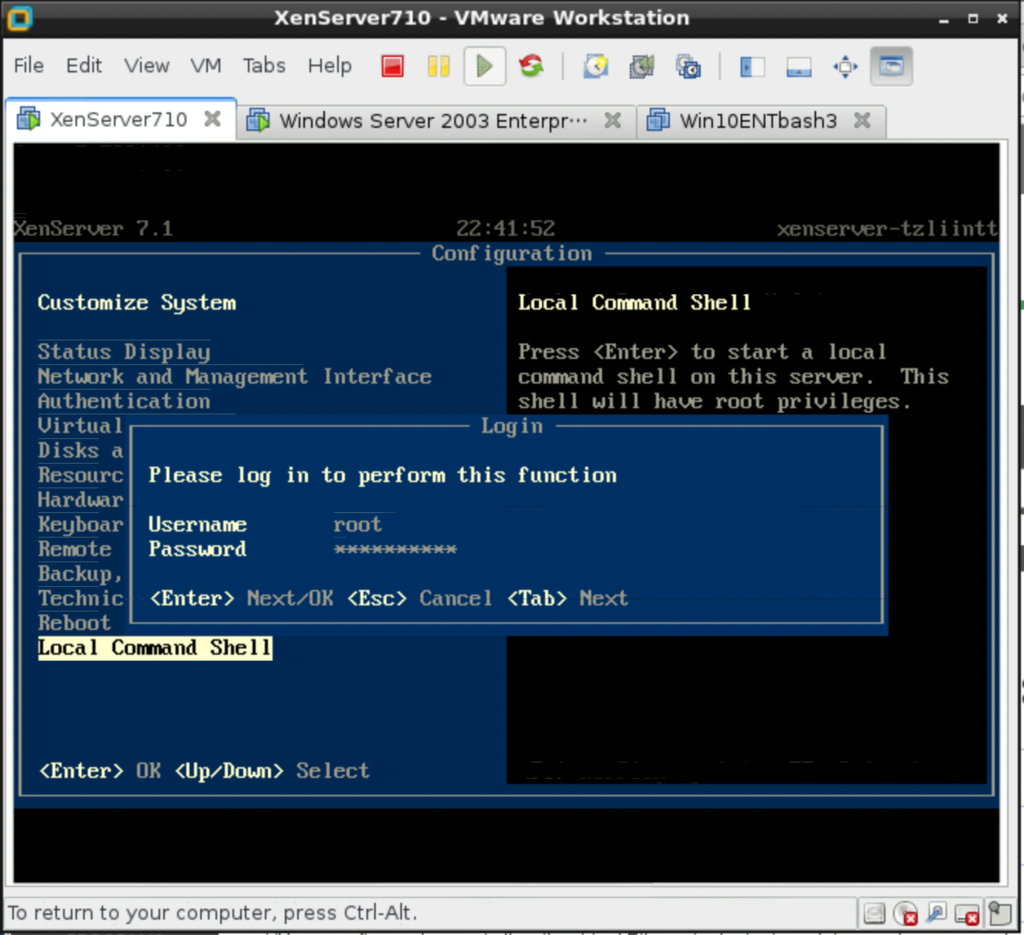Click the display device status icon with the red X

[x=967, y=914]
